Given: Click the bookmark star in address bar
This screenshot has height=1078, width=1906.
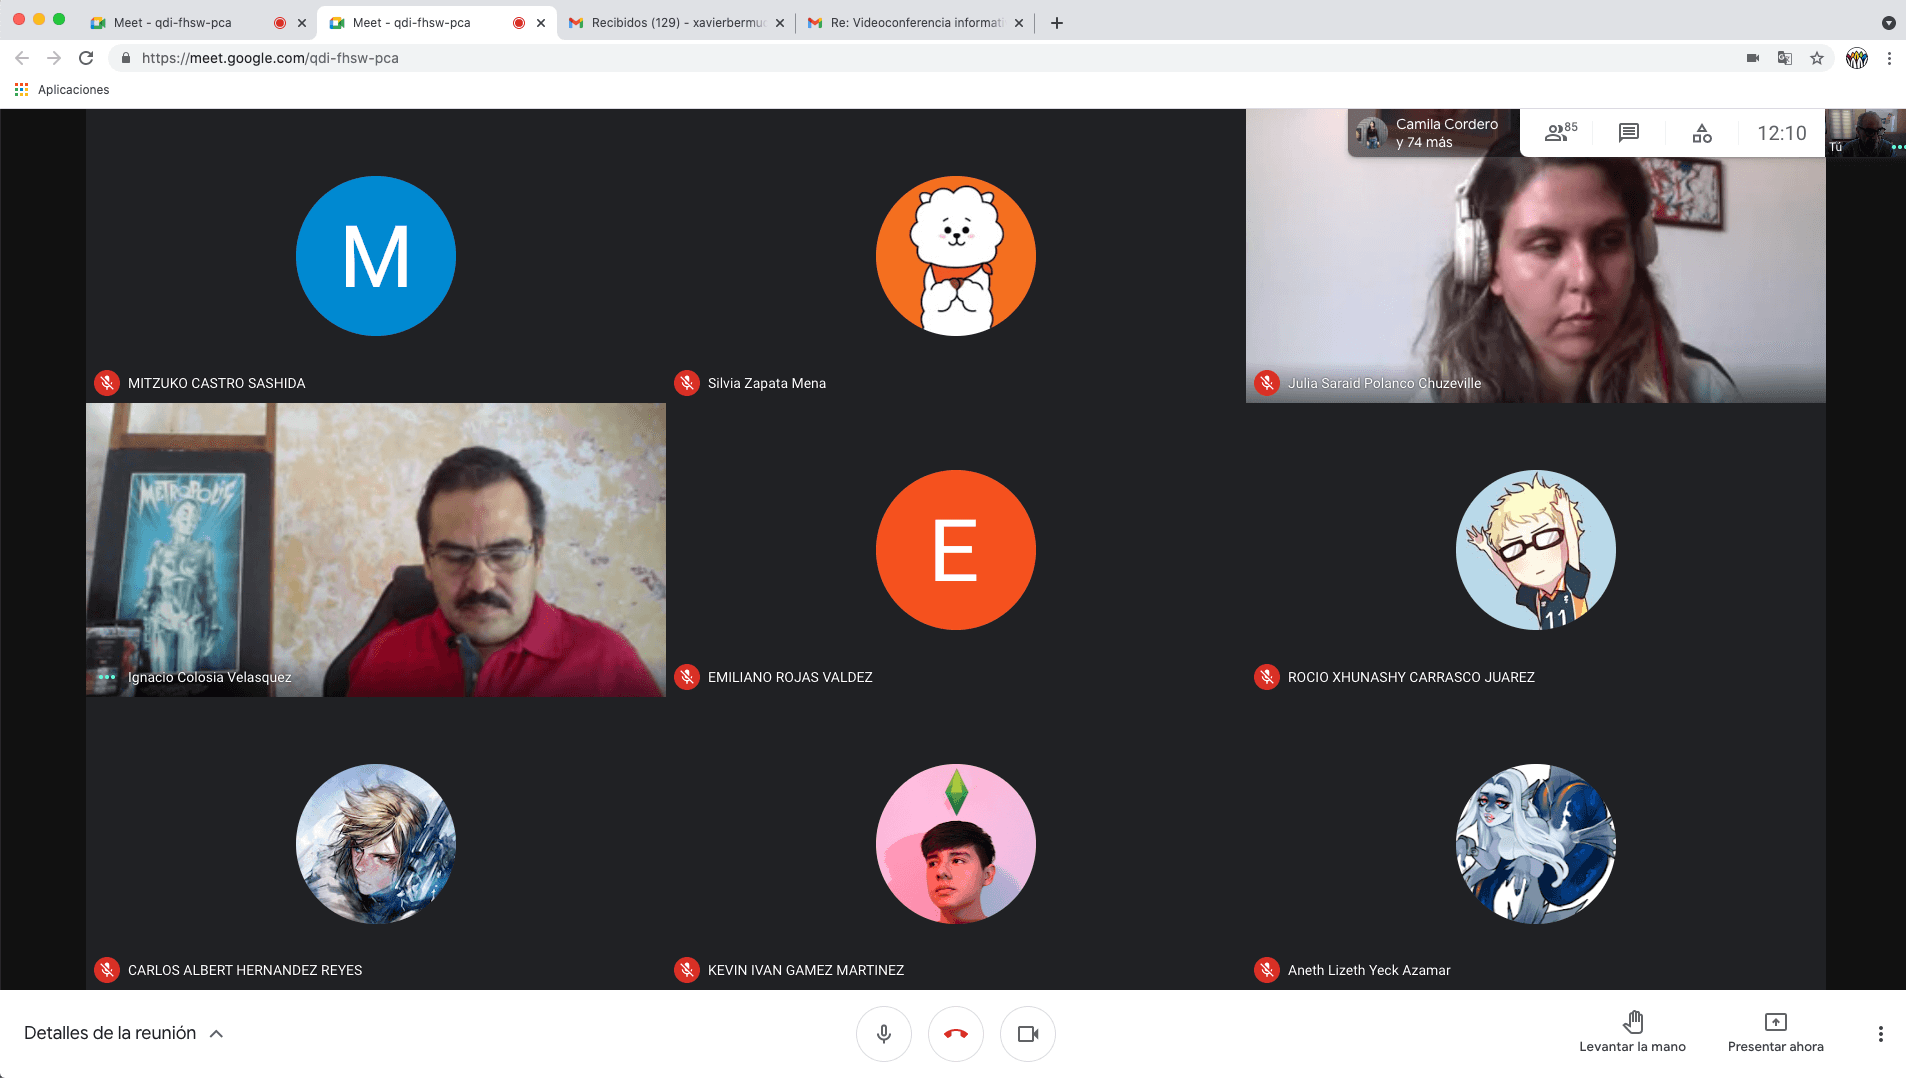Looking at the screenshot, I should (x=1817, y=58).
